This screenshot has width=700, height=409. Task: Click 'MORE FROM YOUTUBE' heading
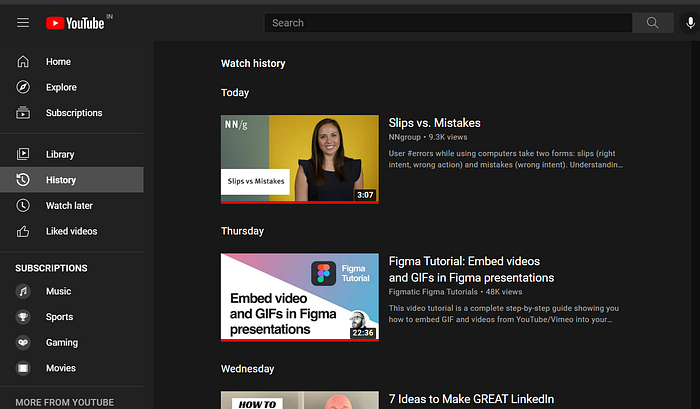(x=64, y=402)
